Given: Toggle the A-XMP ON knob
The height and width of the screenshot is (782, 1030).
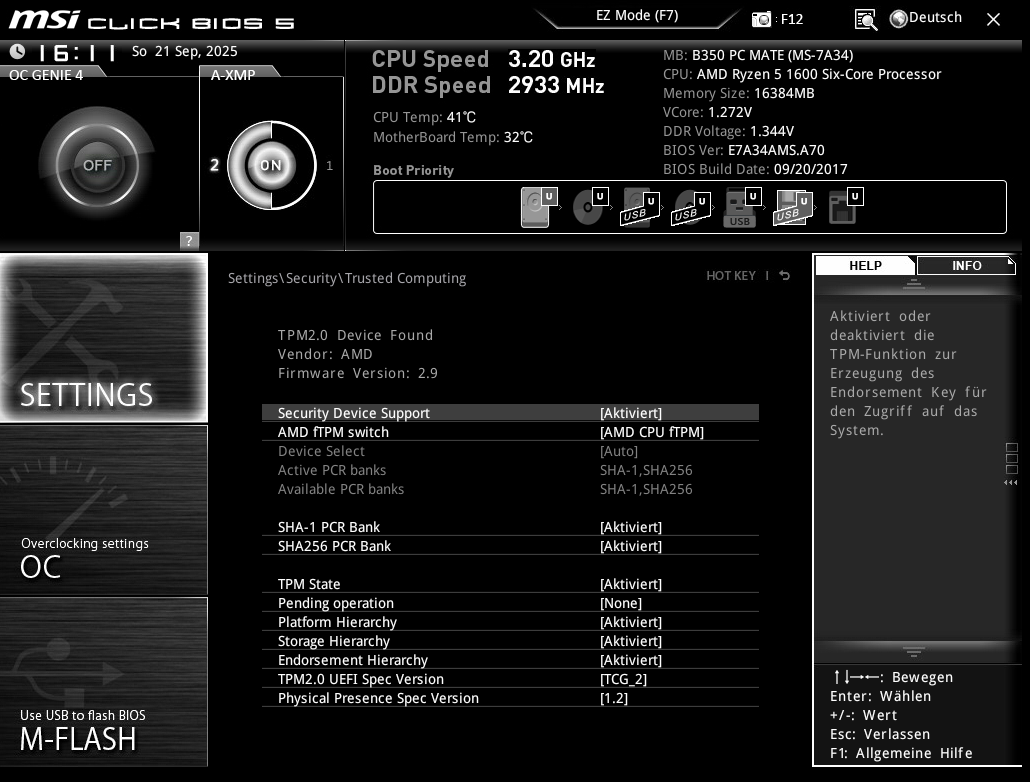Looking at the screenshot, I should click(x=271, y=165).
